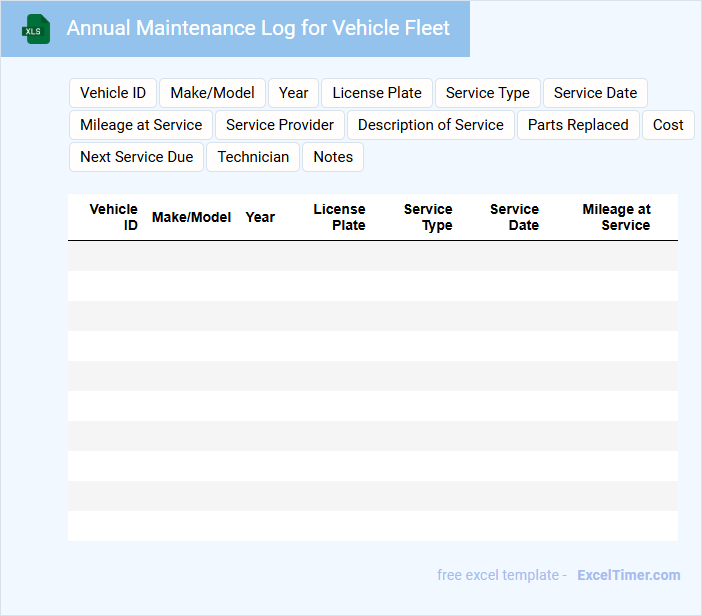This screenshot has height=616, width=702.
Task: Pick the Service Date tag
Action: coord(595,93)
